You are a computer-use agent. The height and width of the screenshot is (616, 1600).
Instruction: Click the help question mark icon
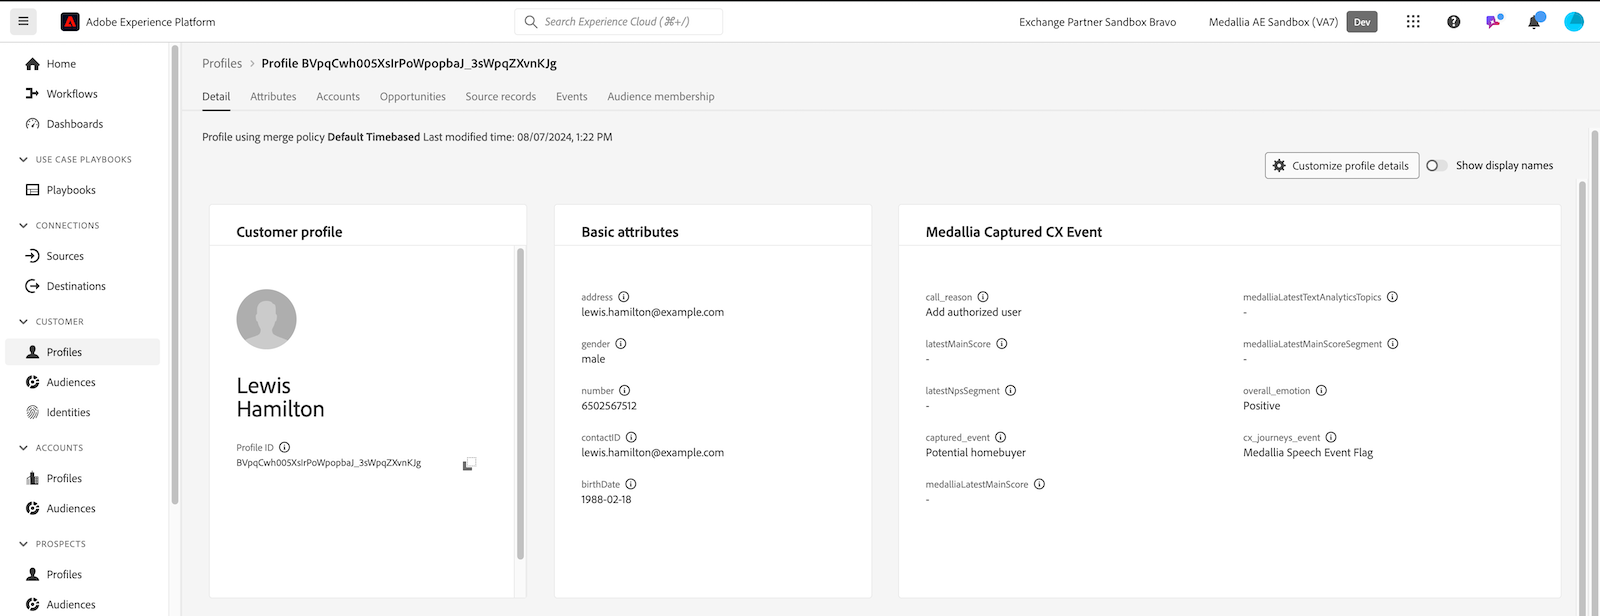coord(1453,21)
